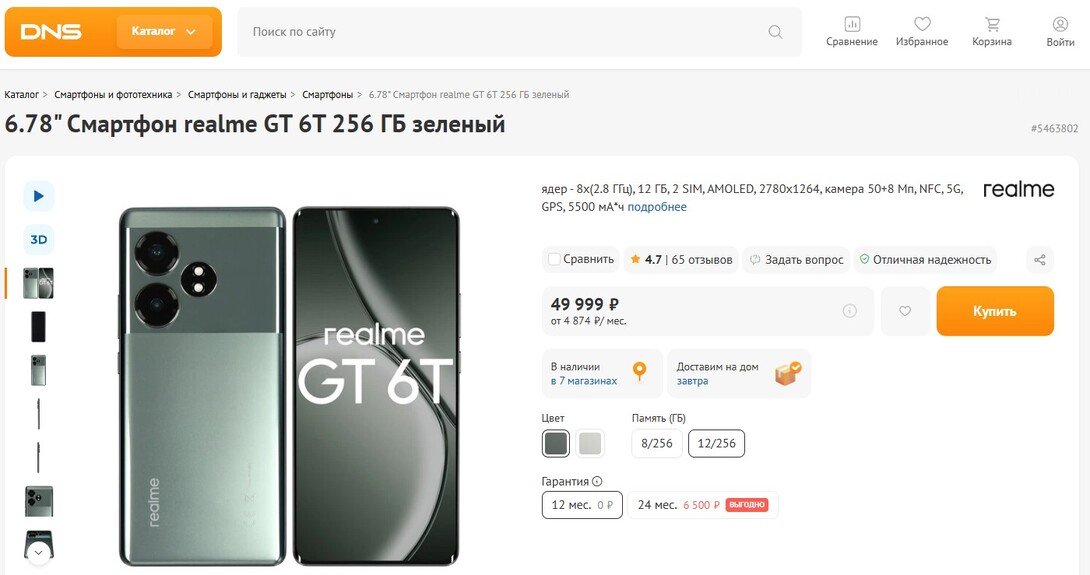Open the 3D product view
The width and height of the screenshot is (1090, 575).
point(39,239)
